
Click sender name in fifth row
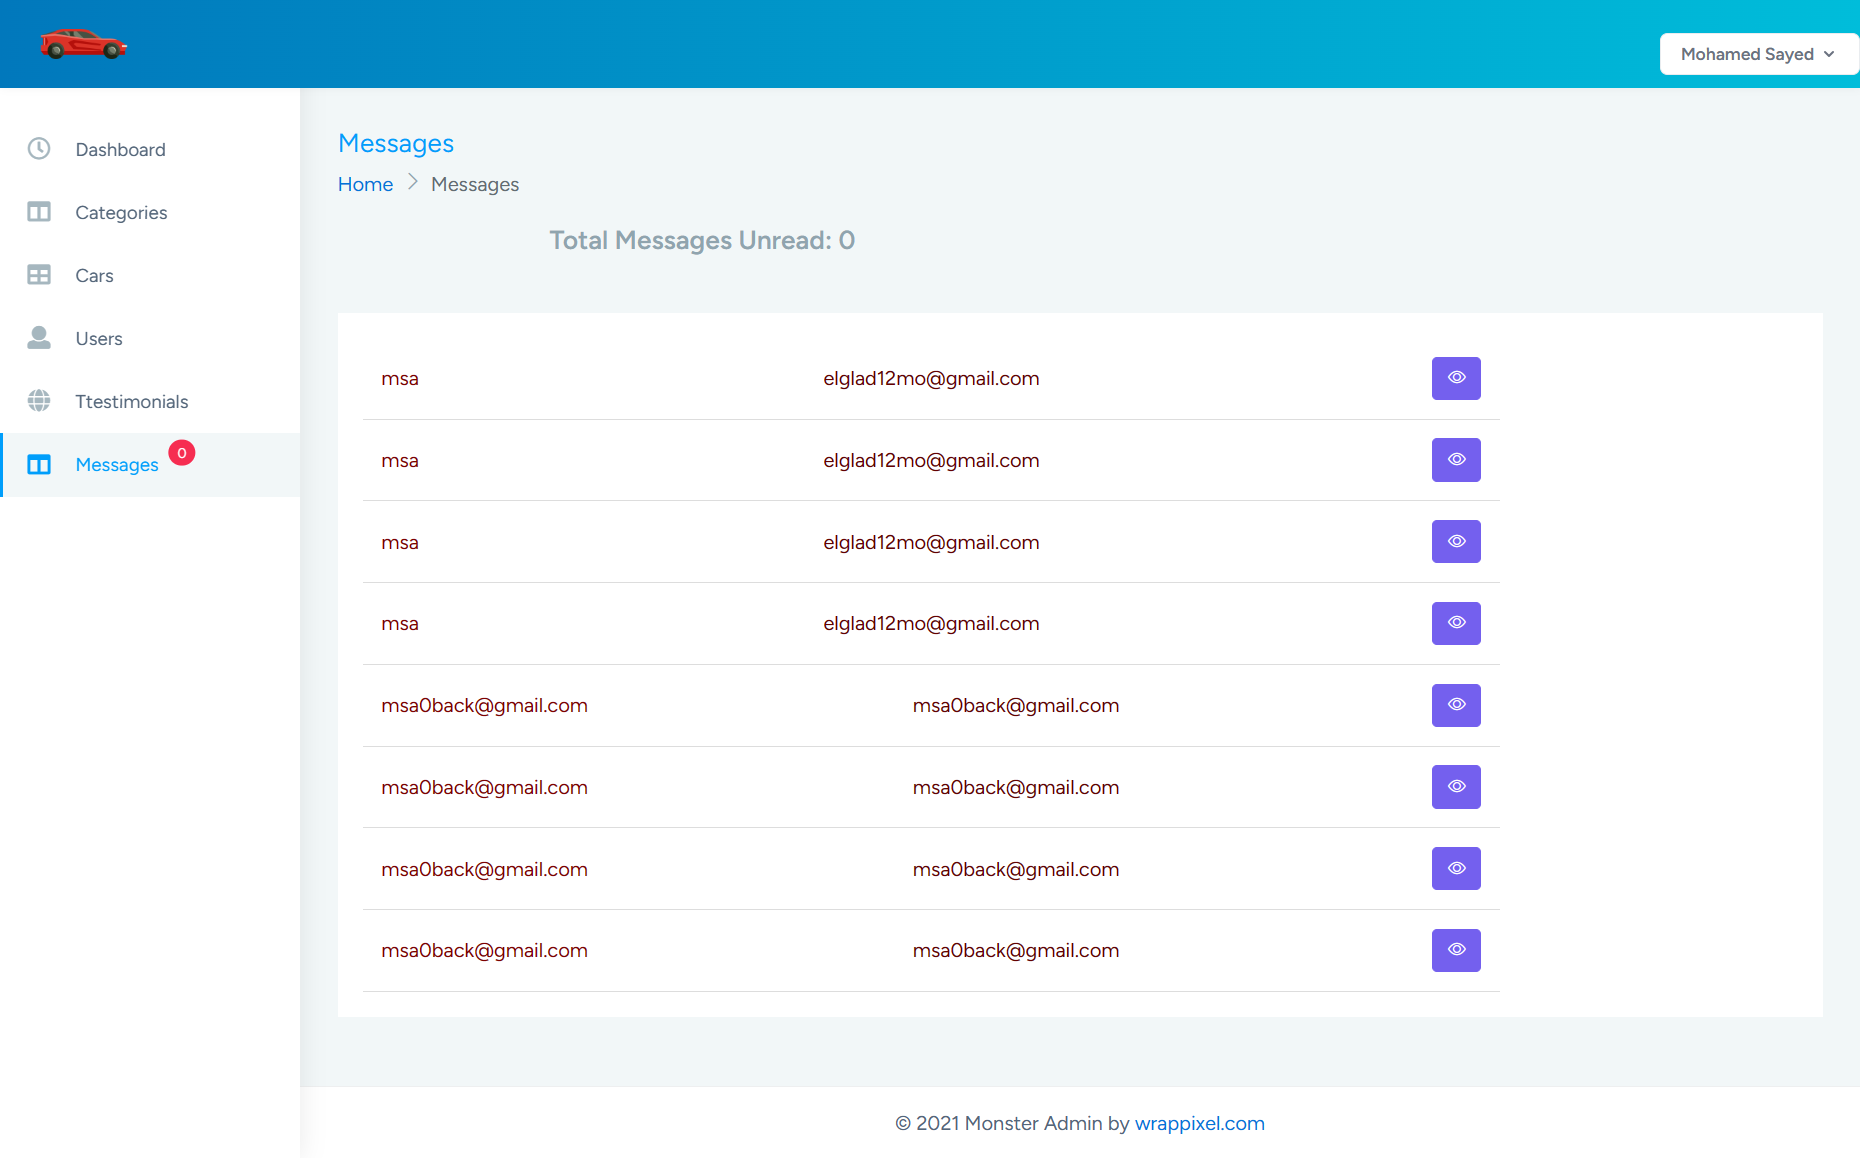[484, 706]
